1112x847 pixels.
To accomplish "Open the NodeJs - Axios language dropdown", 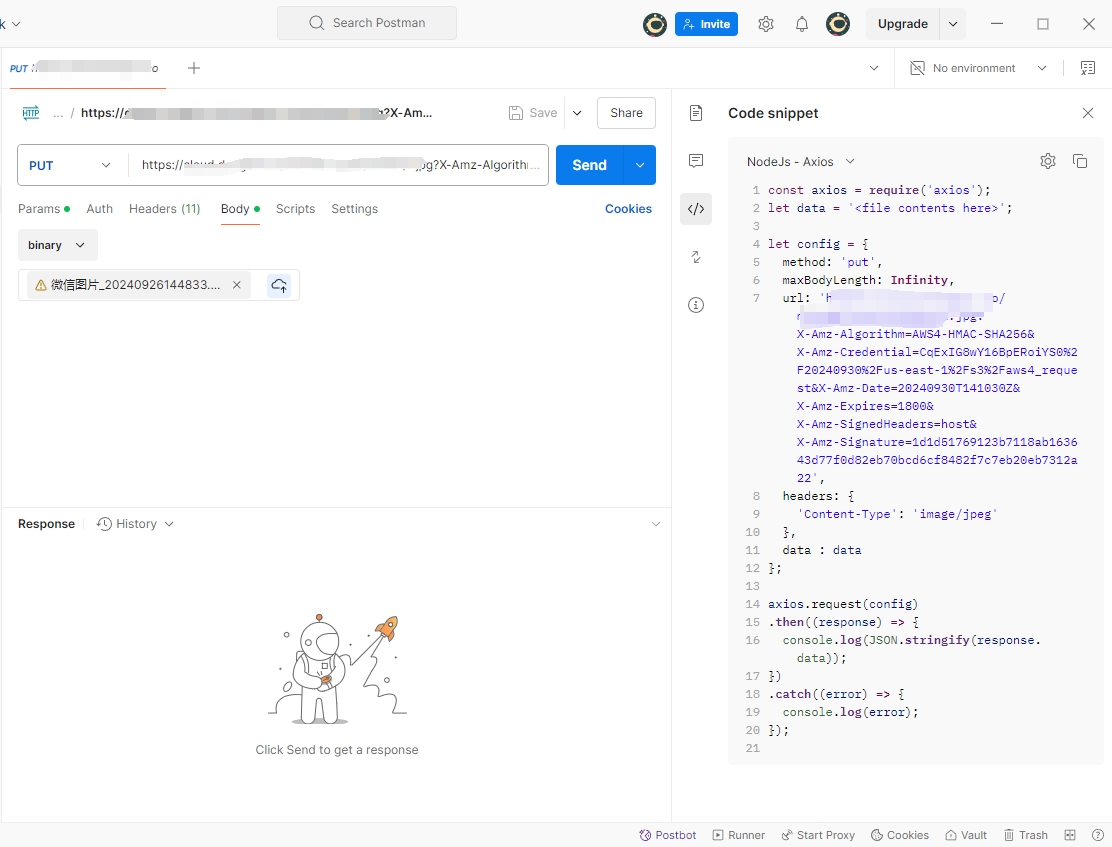I will click(x=801, y=162).
